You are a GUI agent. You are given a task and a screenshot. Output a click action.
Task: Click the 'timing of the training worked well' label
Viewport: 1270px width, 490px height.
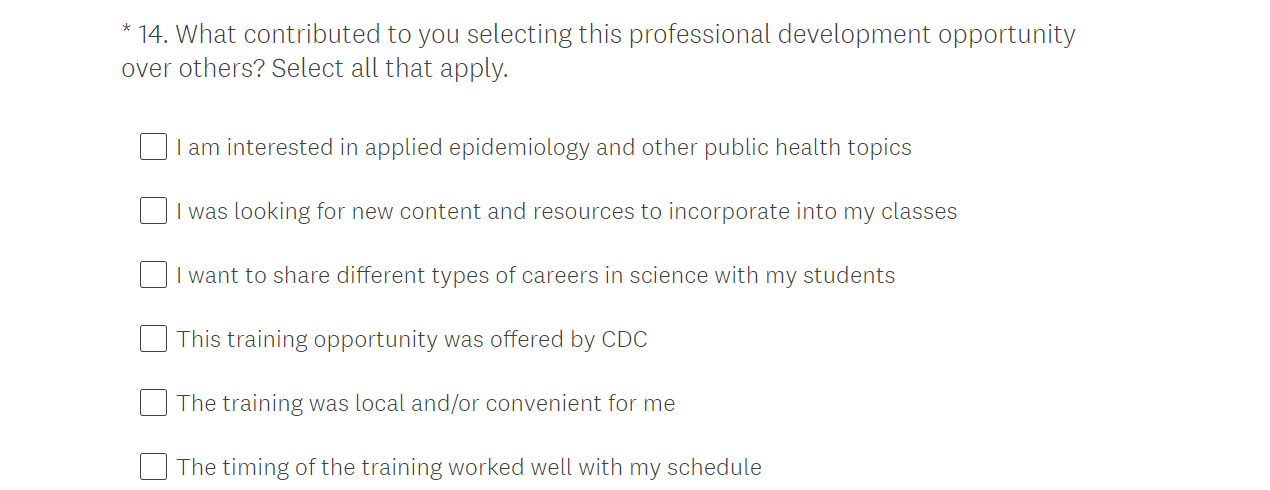[x=468, y=468]
